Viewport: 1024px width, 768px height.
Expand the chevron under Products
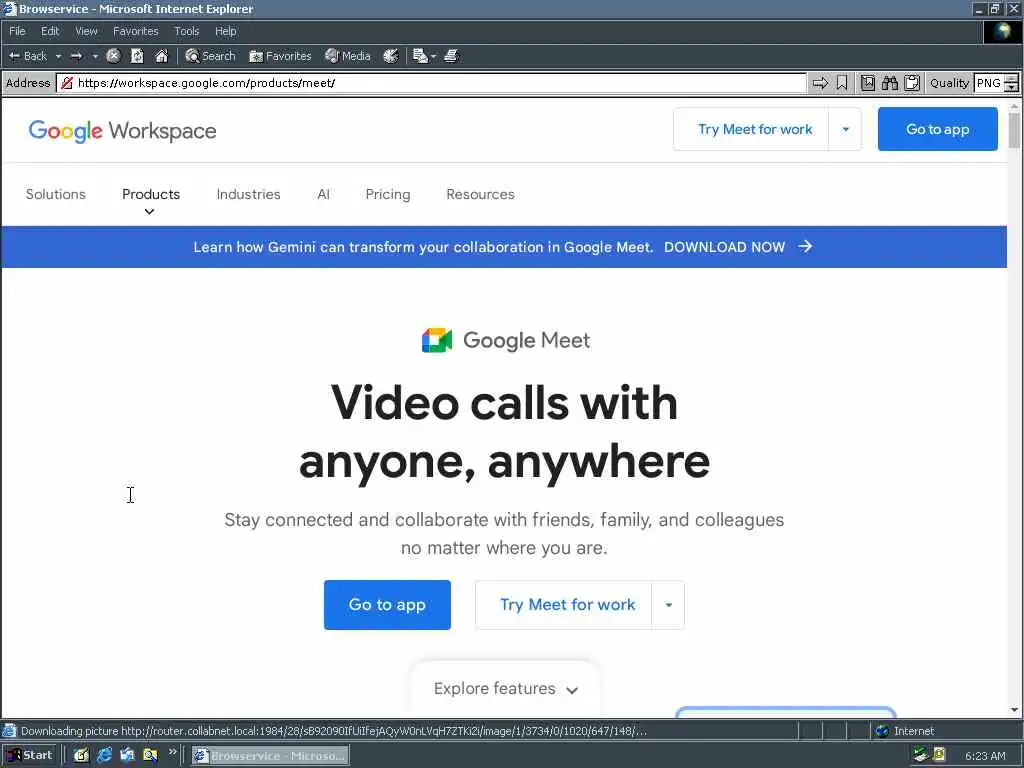tap(150, 212)
